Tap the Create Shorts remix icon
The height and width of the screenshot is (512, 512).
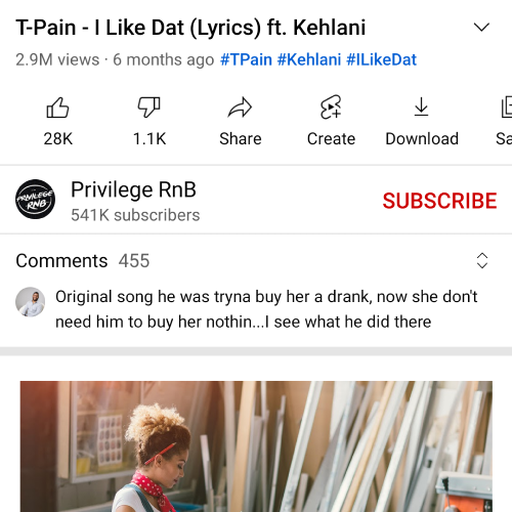(331, 107)
